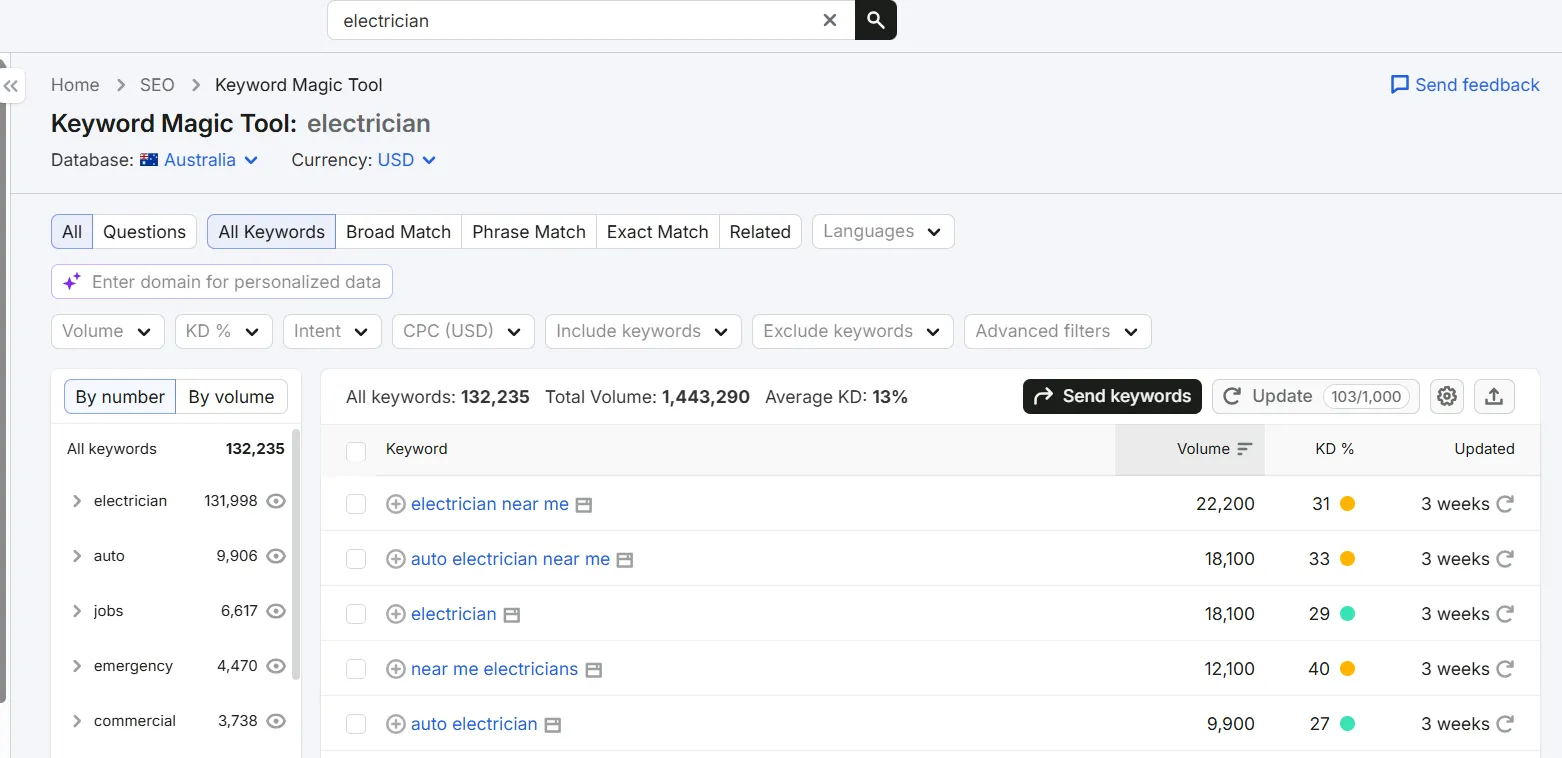The image size is (1562, 758).
Task: Select the Phrase Match tab
Action: coord(529,231)
